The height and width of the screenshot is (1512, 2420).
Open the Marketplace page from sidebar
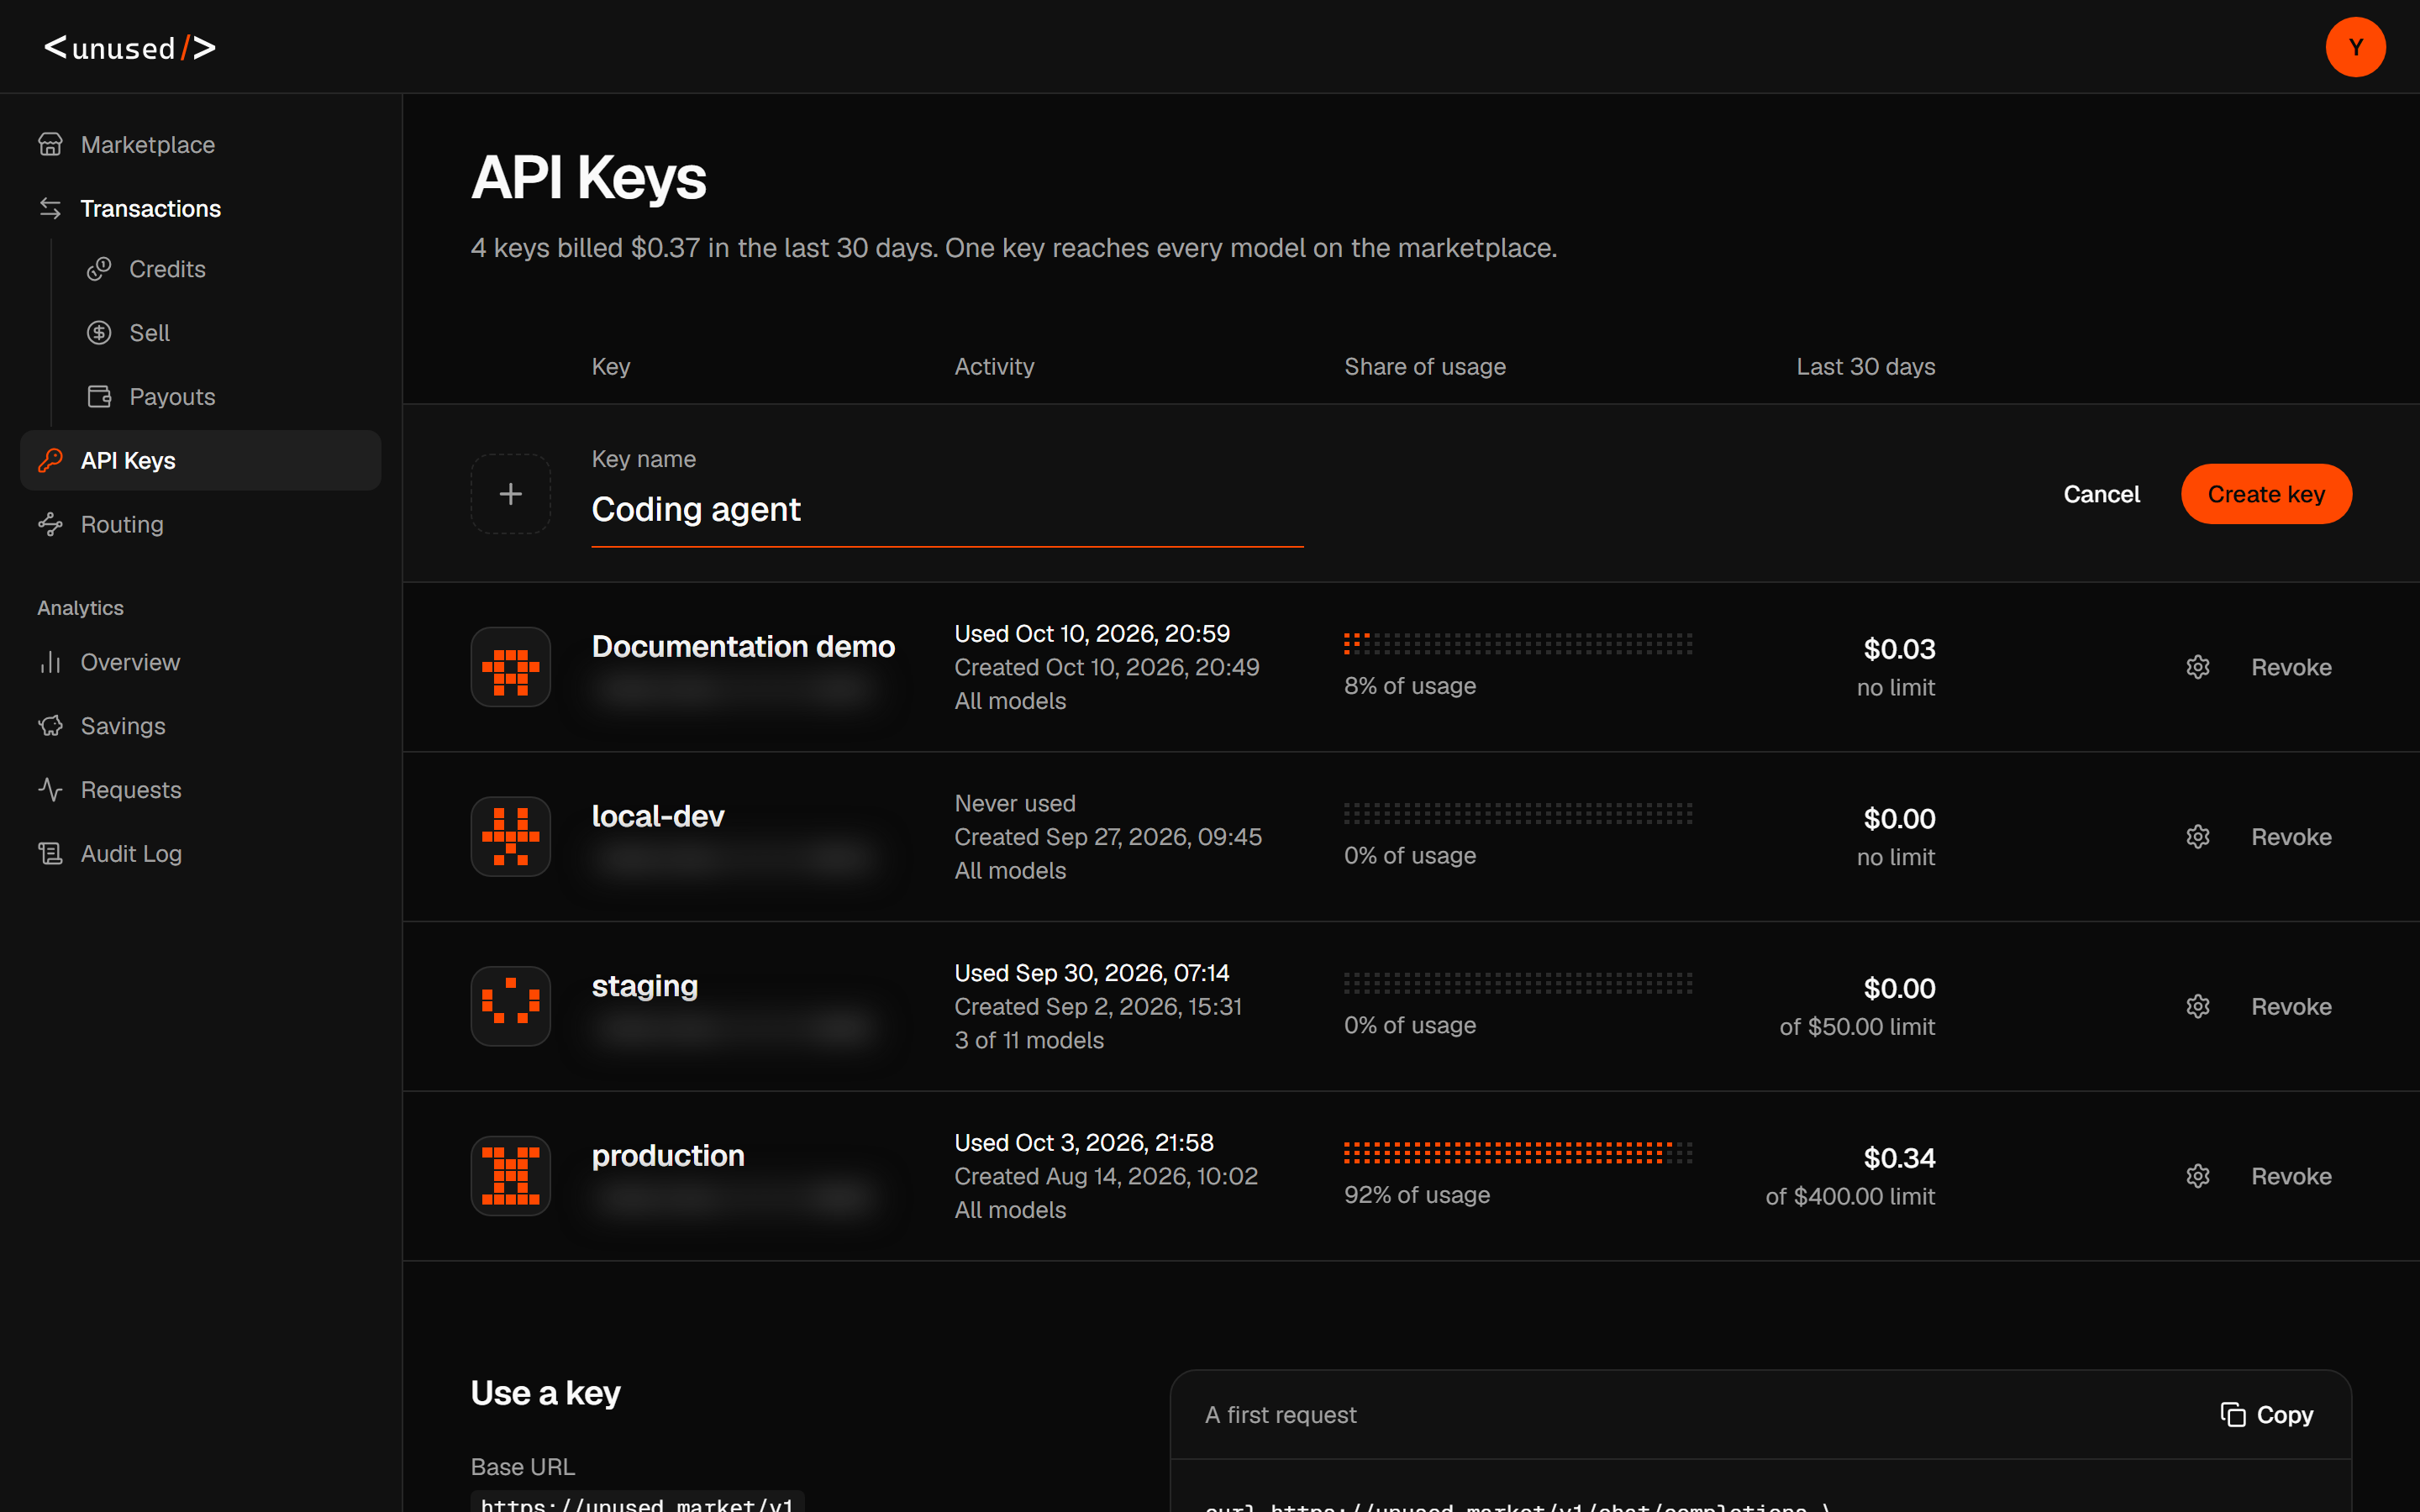(200, 145)
